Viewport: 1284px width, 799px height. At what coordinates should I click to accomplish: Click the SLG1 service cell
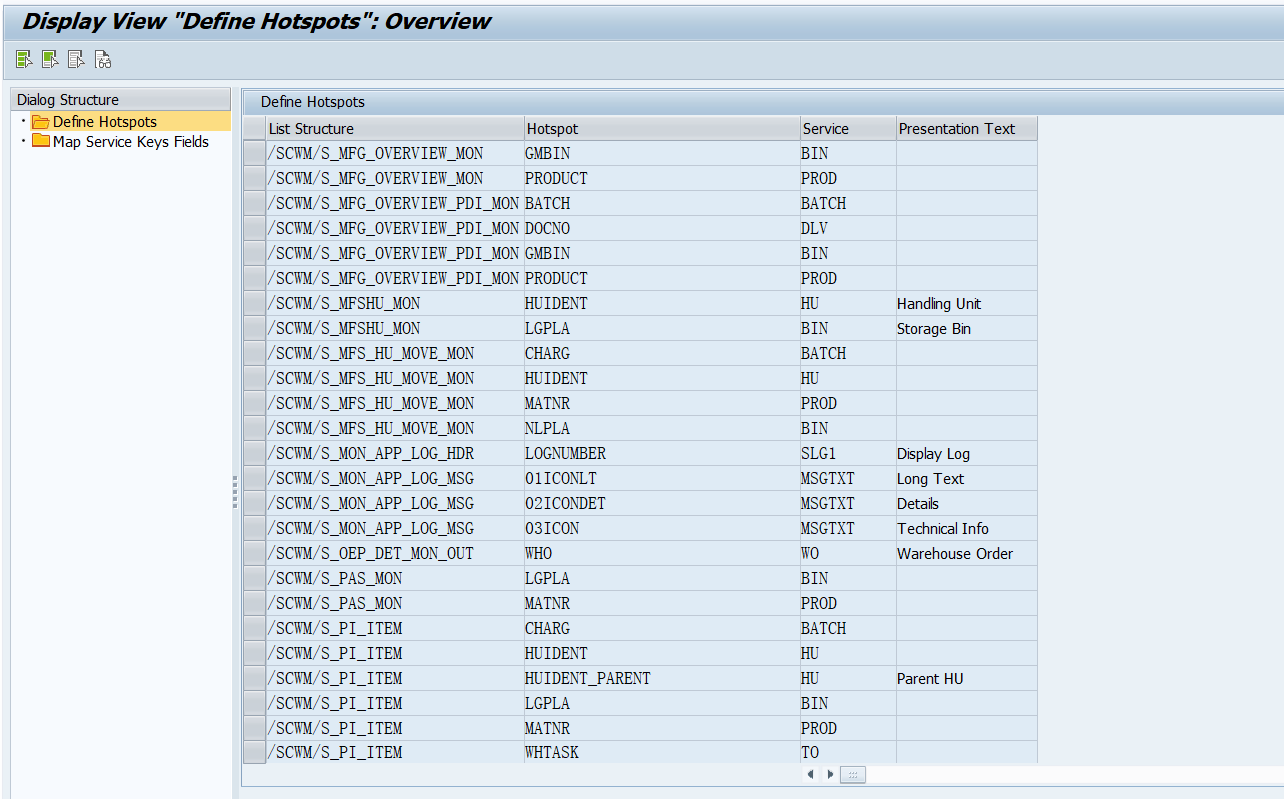pos(848,454)
